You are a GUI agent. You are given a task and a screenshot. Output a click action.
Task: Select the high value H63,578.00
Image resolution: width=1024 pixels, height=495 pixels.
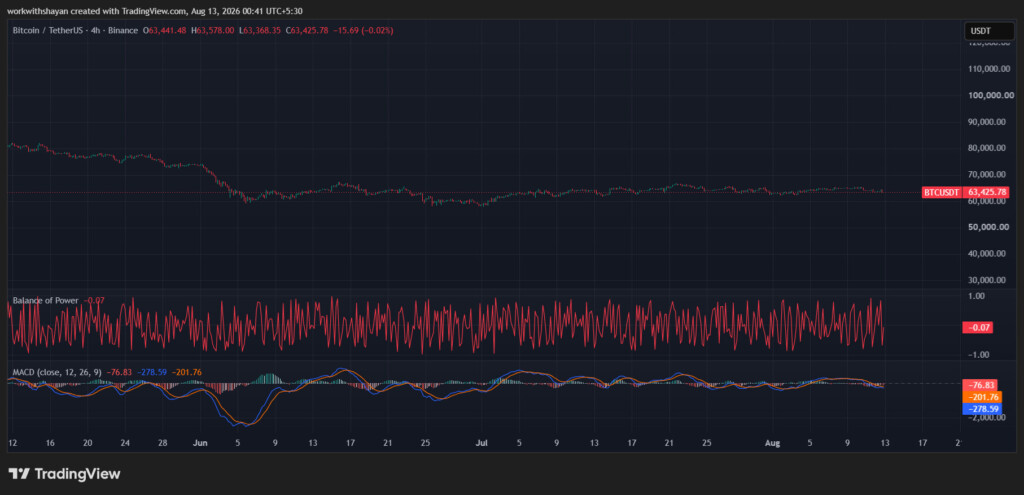(x=213, y=30)
